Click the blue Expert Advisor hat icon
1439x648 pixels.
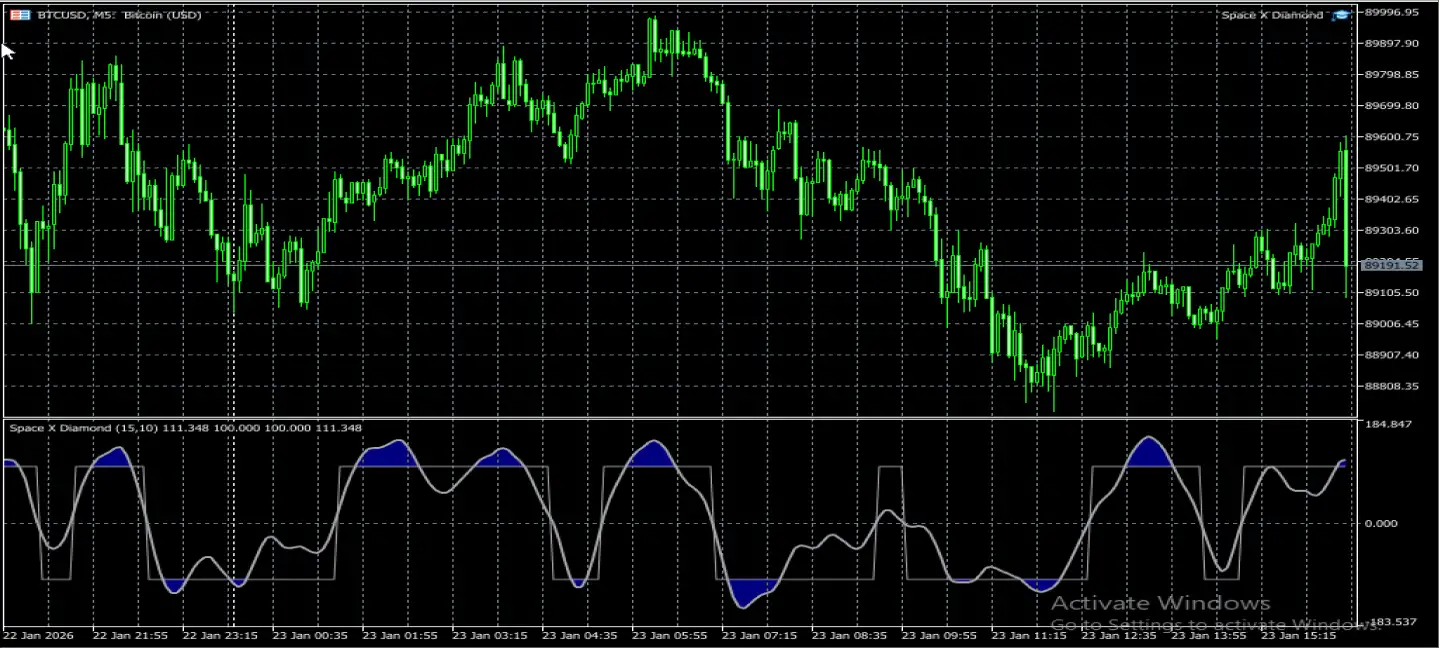1340,15
